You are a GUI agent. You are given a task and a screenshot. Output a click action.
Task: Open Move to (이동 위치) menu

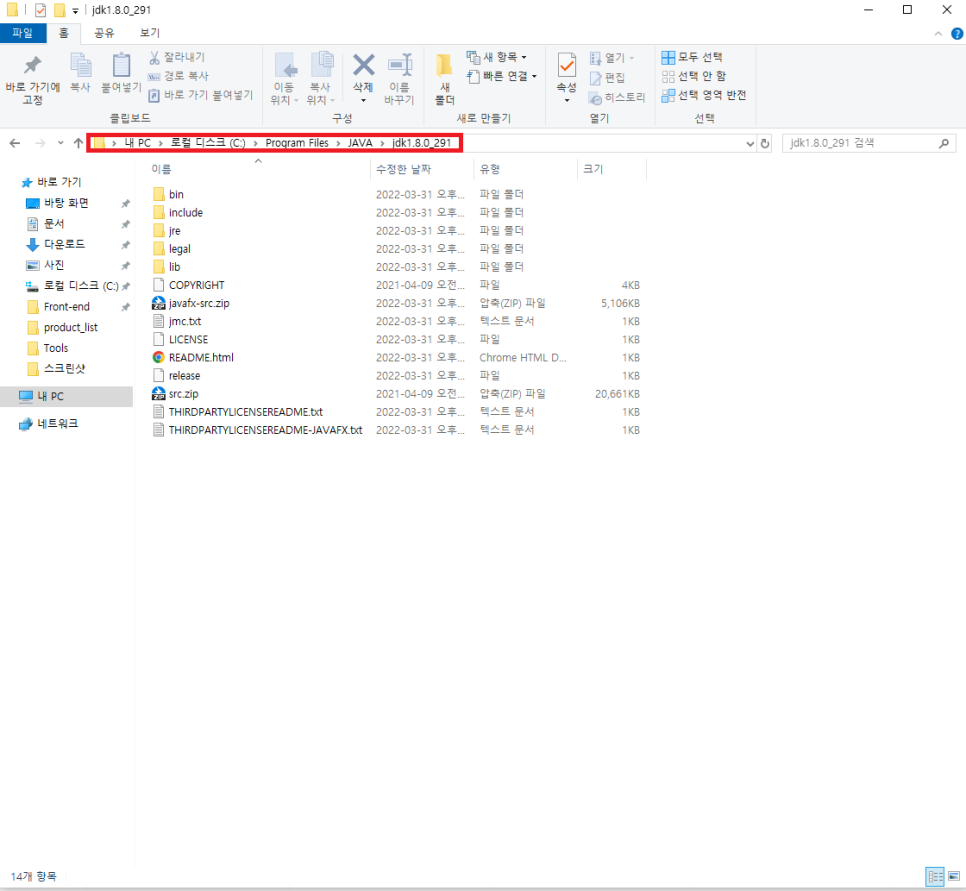284,79
